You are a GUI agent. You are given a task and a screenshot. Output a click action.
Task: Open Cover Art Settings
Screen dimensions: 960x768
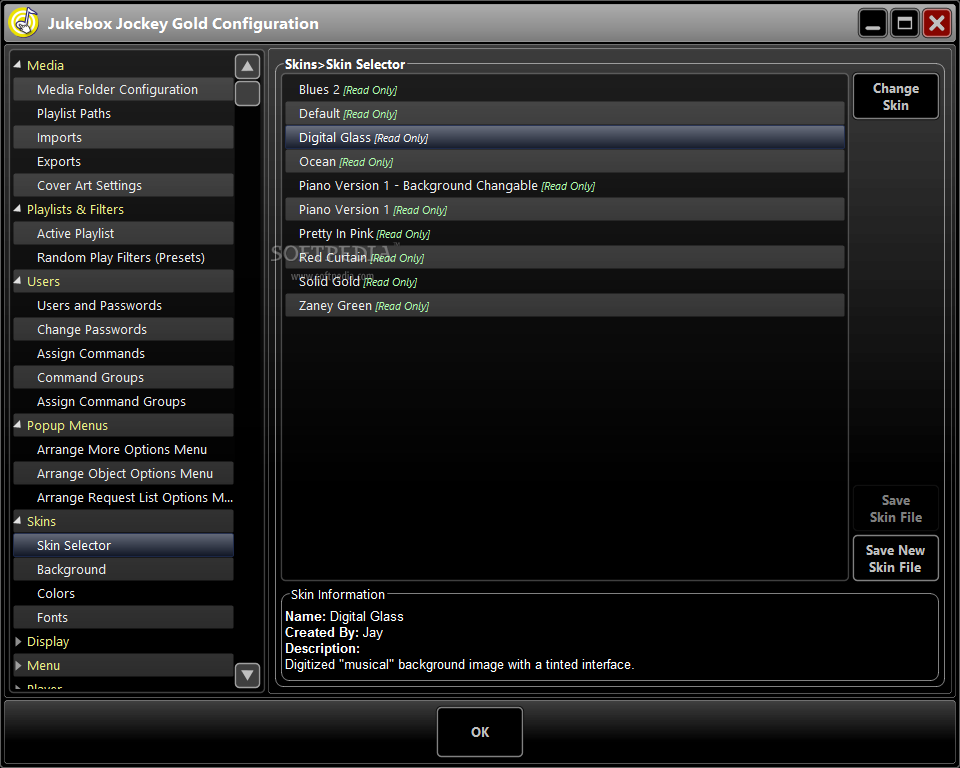[123, 186]
